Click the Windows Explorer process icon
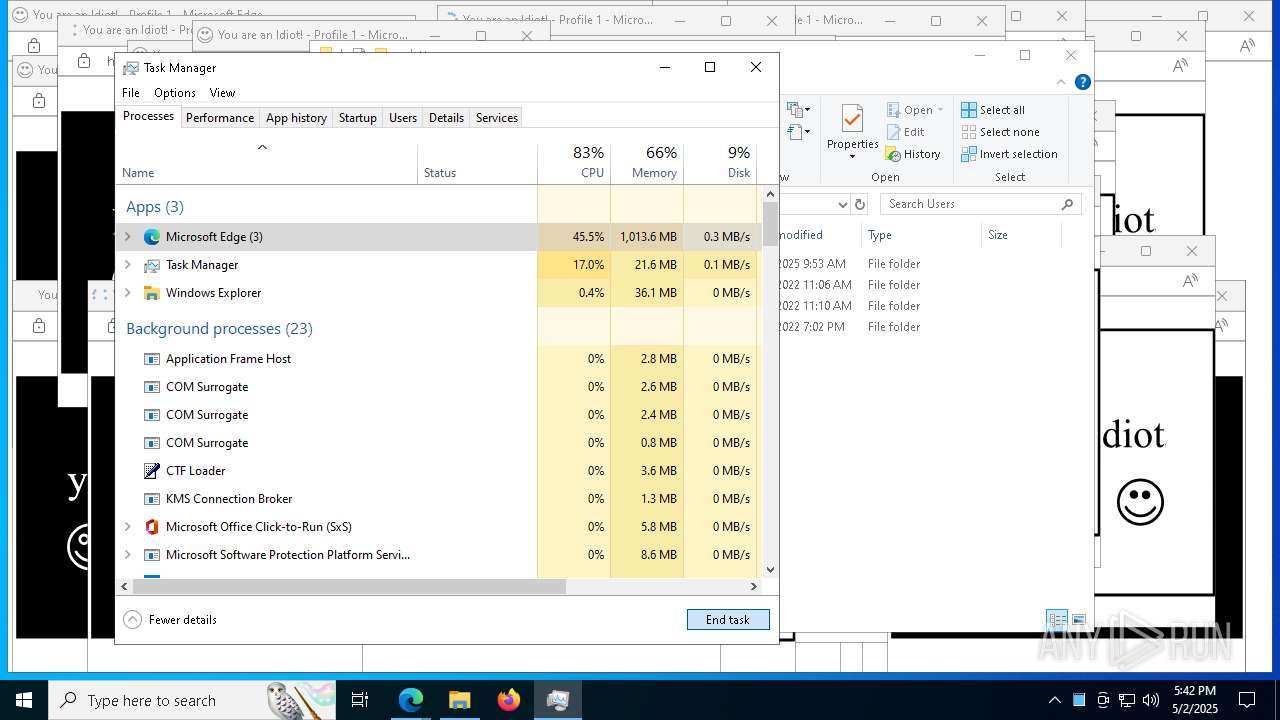 [x=152, y=293]
